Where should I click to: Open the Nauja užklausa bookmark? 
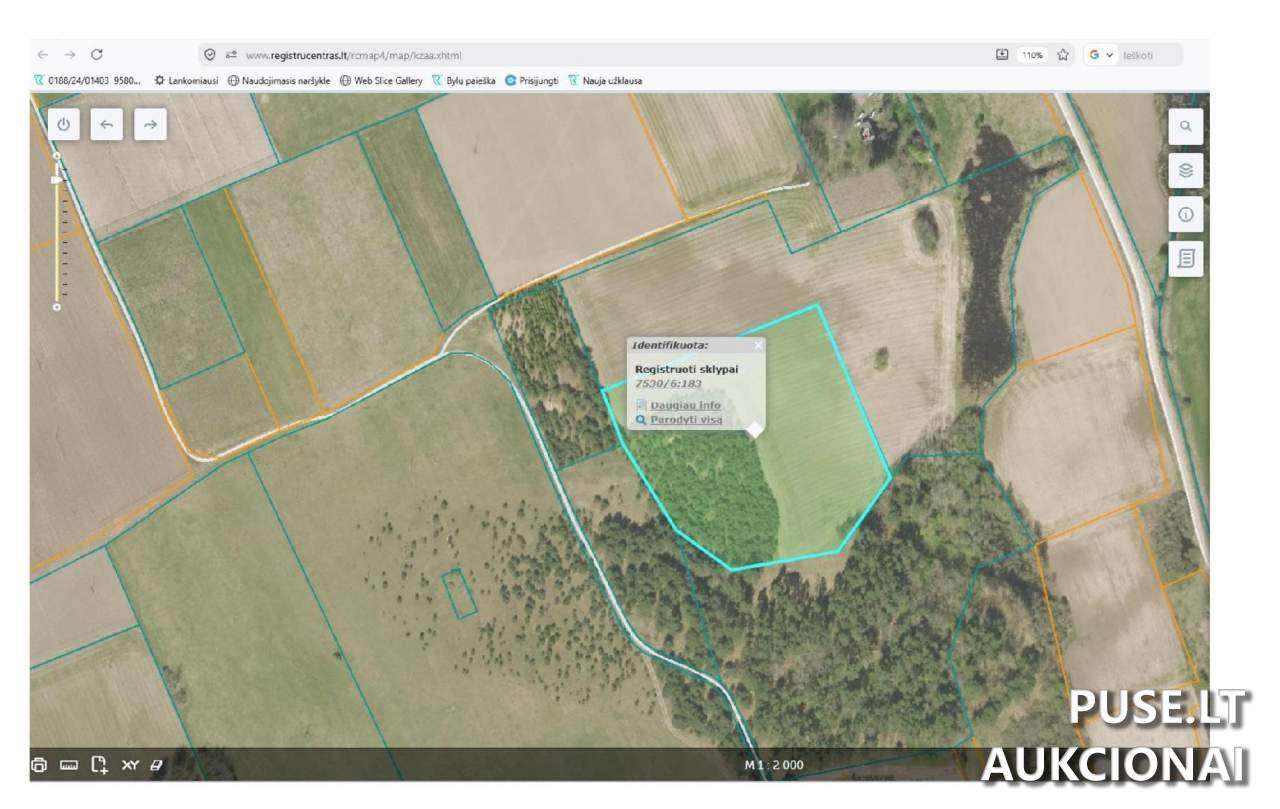tap(605, 80)
